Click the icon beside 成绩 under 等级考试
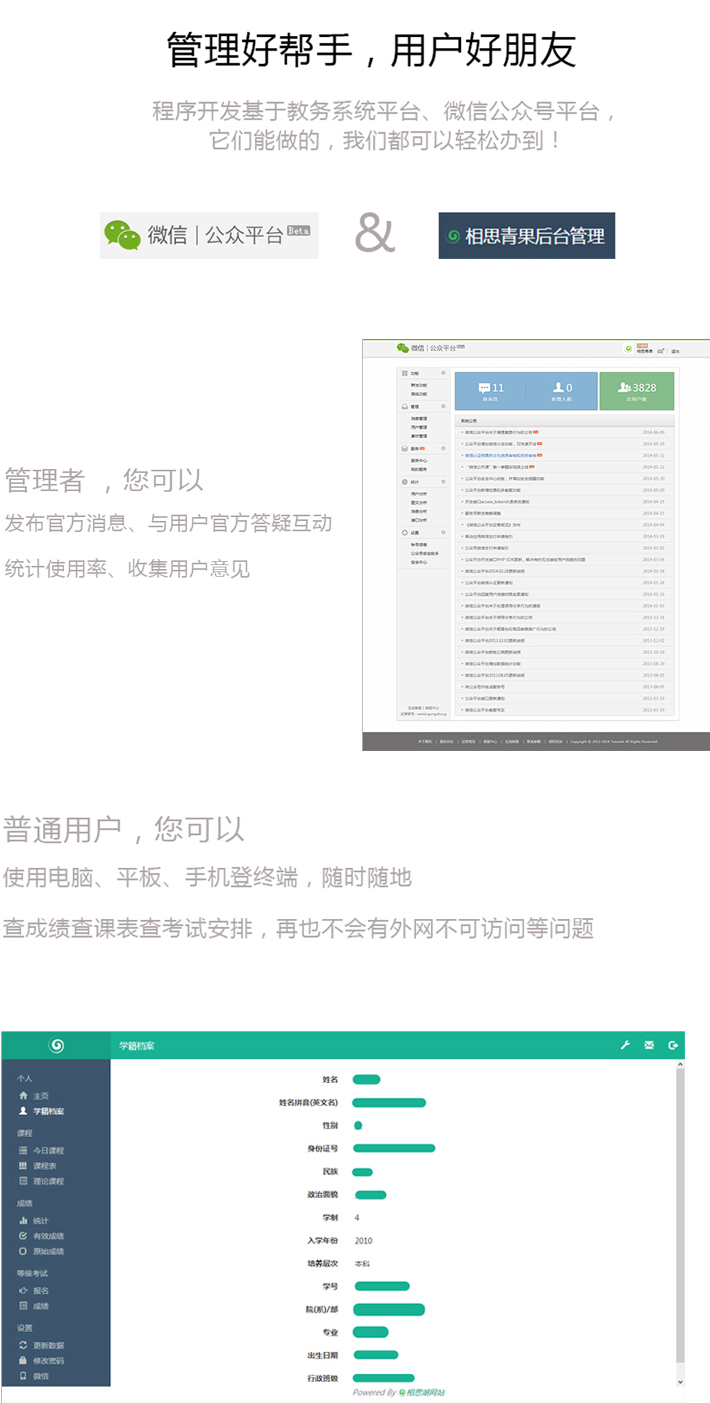The height and width of the screenshot is (1403, 710). click(23, 1306)
